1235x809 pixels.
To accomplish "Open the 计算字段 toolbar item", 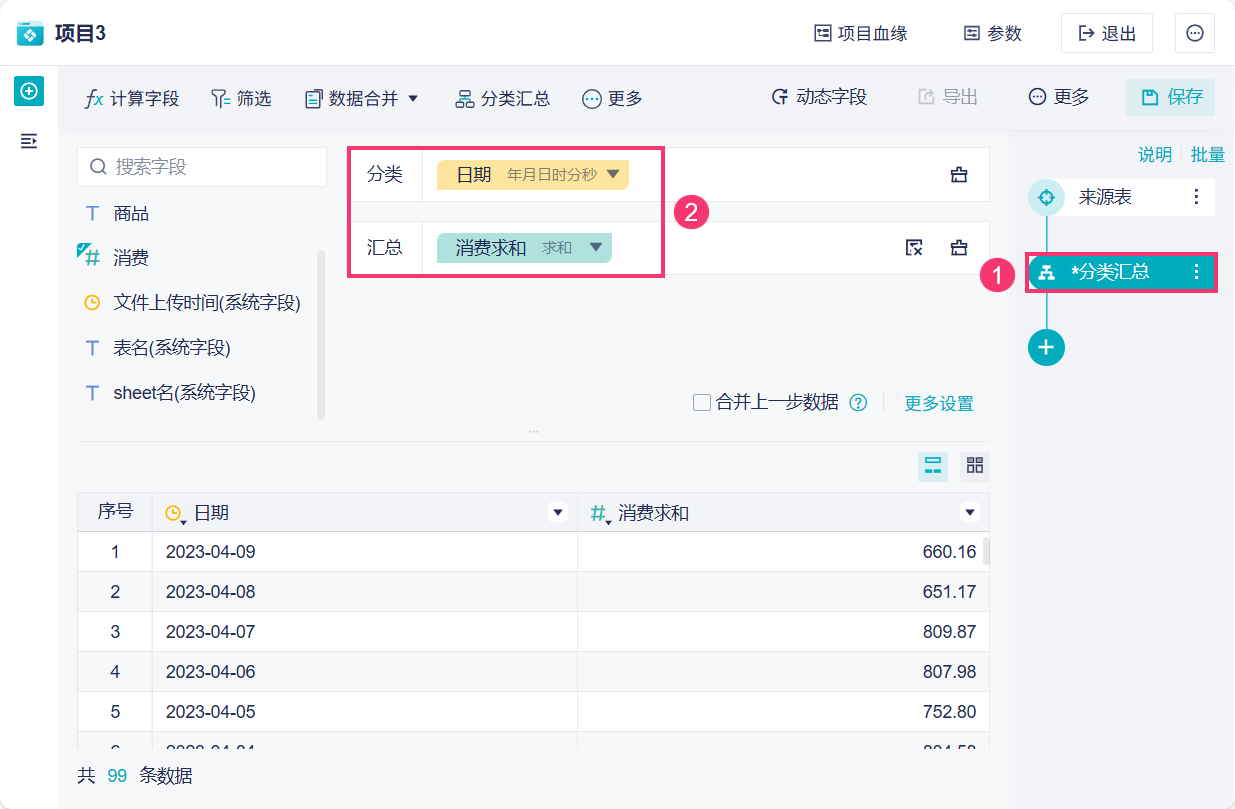I will tap(132, 98).
